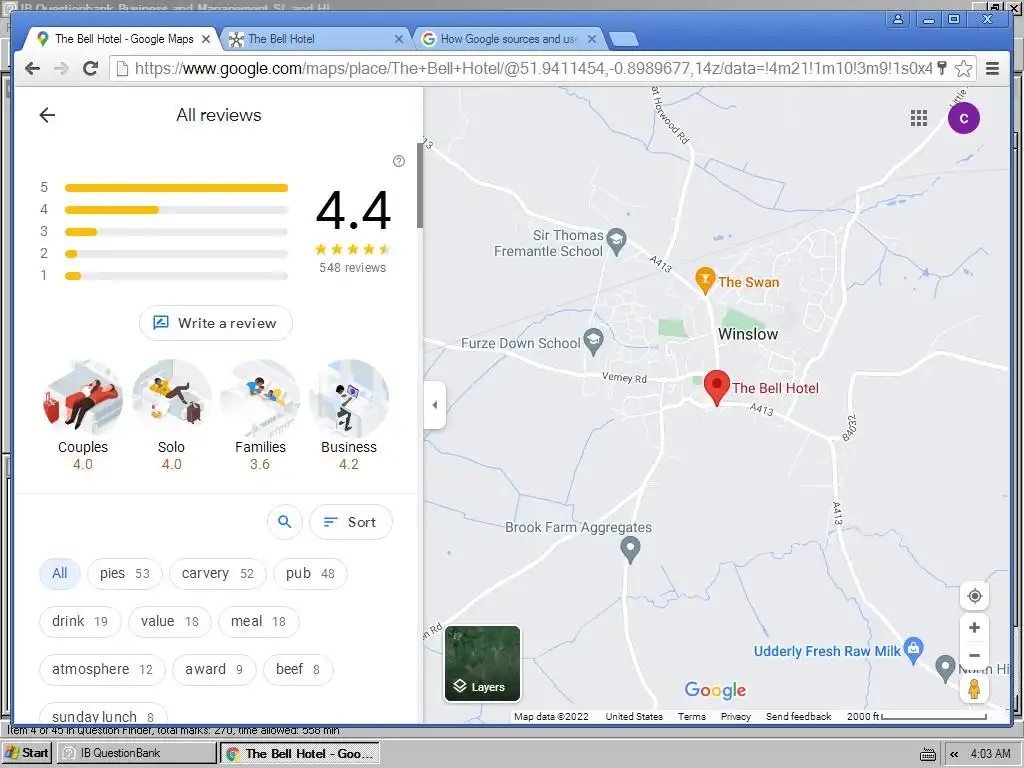Collapse the side panel arrow
Image resolution: width=1024 pixels, height=768 pixels.
(435, 405)
